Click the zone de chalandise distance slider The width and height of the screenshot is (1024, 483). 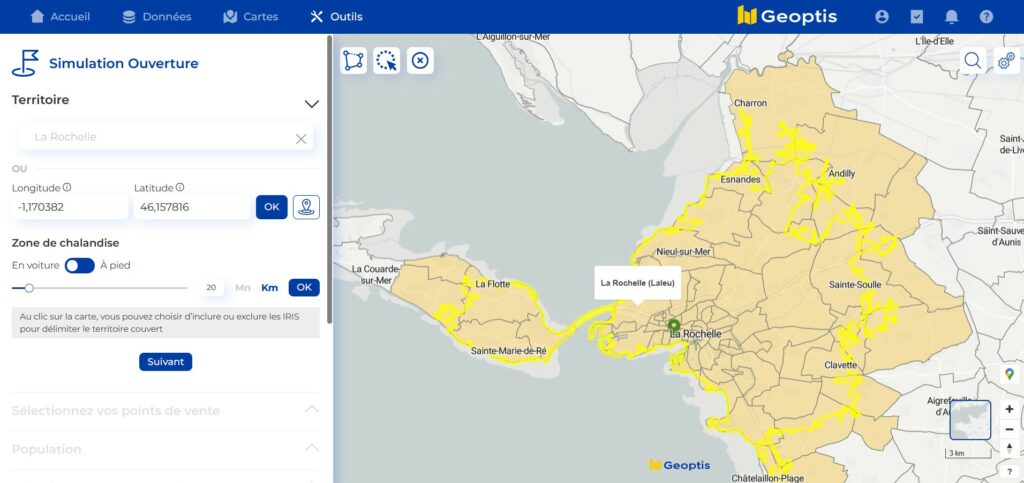(99, 288)
